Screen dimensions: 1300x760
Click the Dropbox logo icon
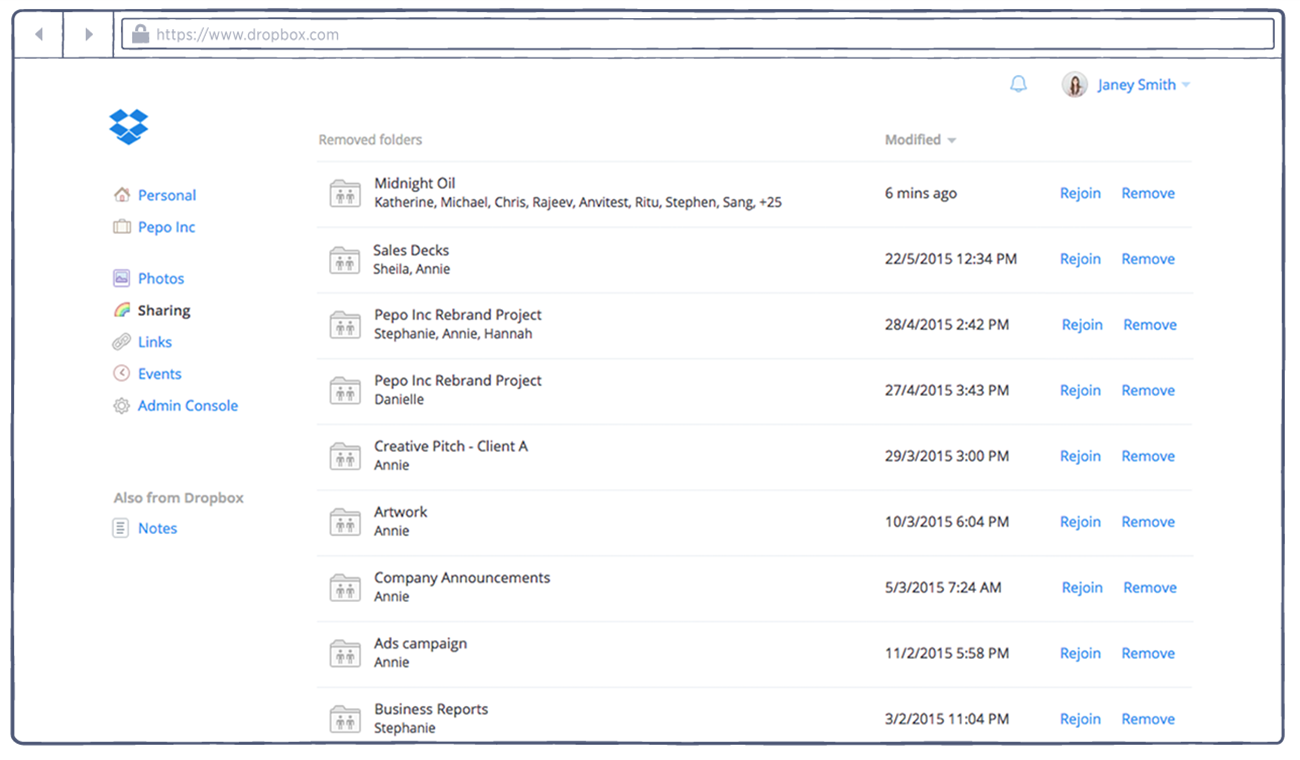(129, 126)
